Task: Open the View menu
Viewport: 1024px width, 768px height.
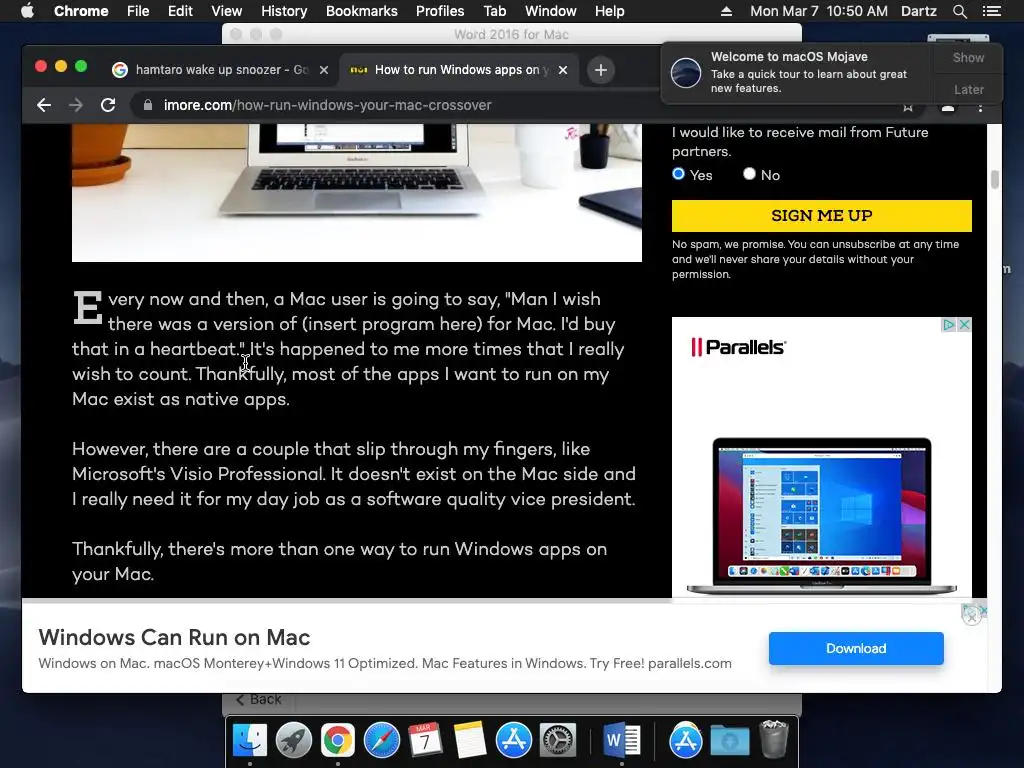Action: 227,11
